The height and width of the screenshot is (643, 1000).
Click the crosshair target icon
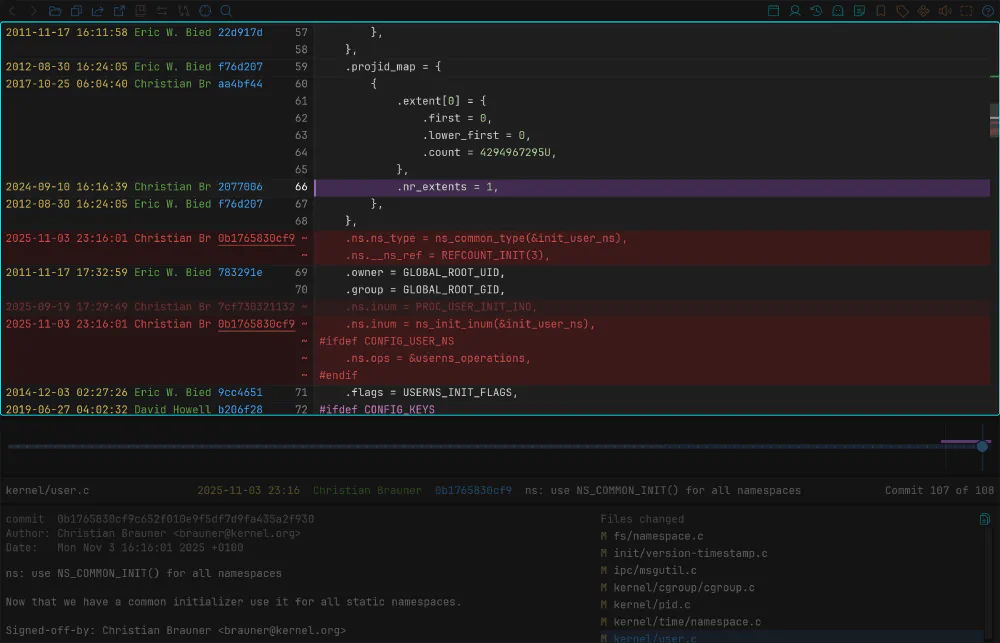pos(205,11)
